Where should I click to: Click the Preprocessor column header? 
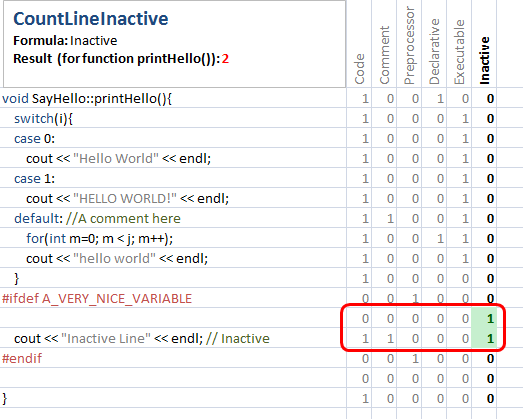[409, 46]
